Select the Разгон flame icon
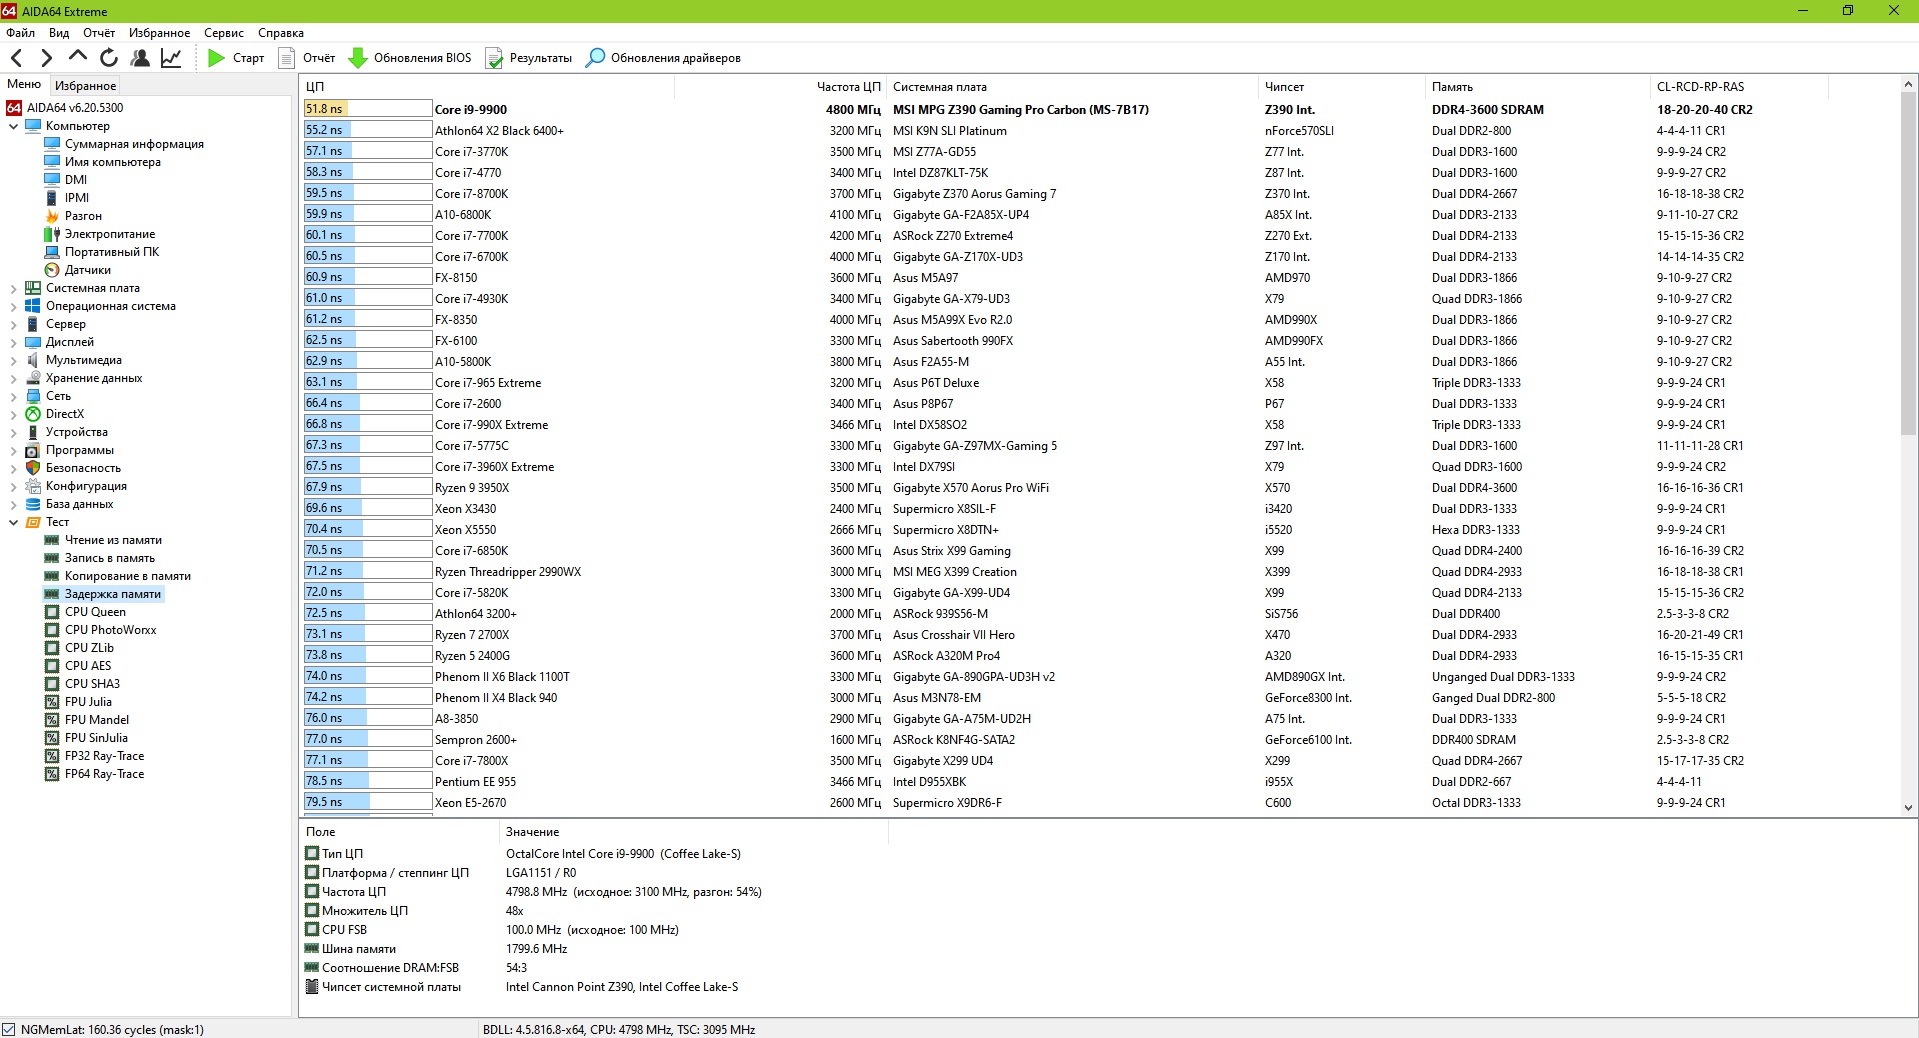The image size is (1919, 1038). pos(52,216)
